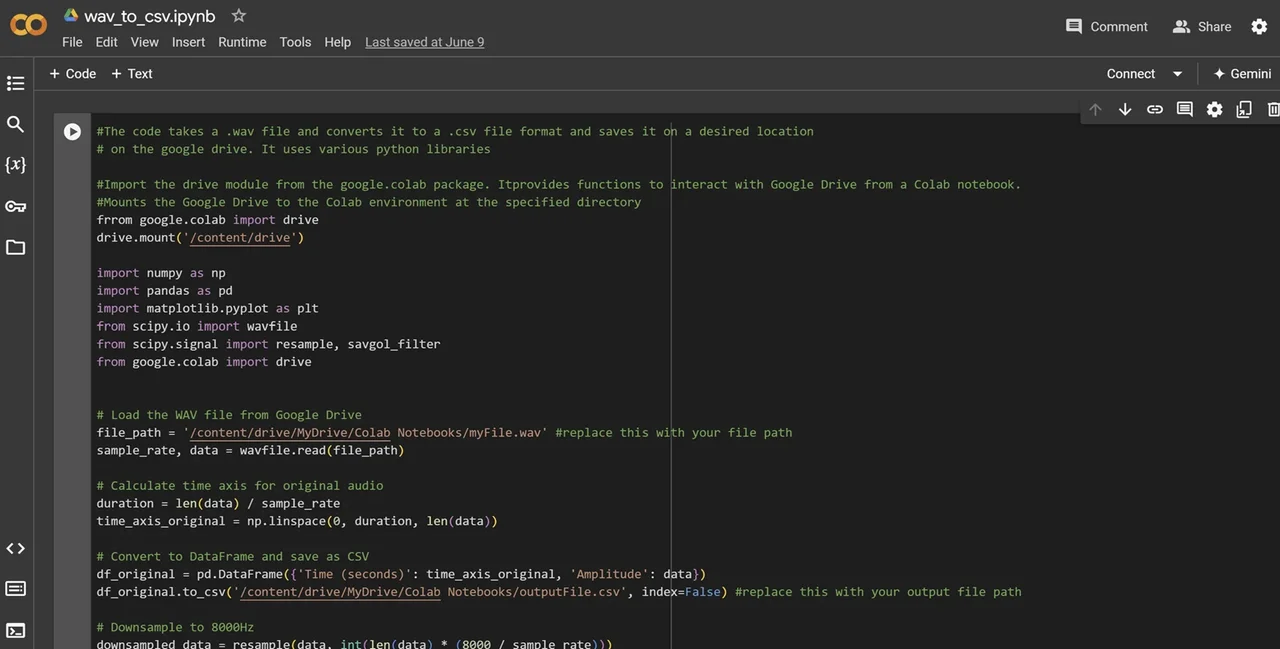This screenshot has height=649, width=1280.
Task: Add a new Text cell
Action: click(132, 74)
